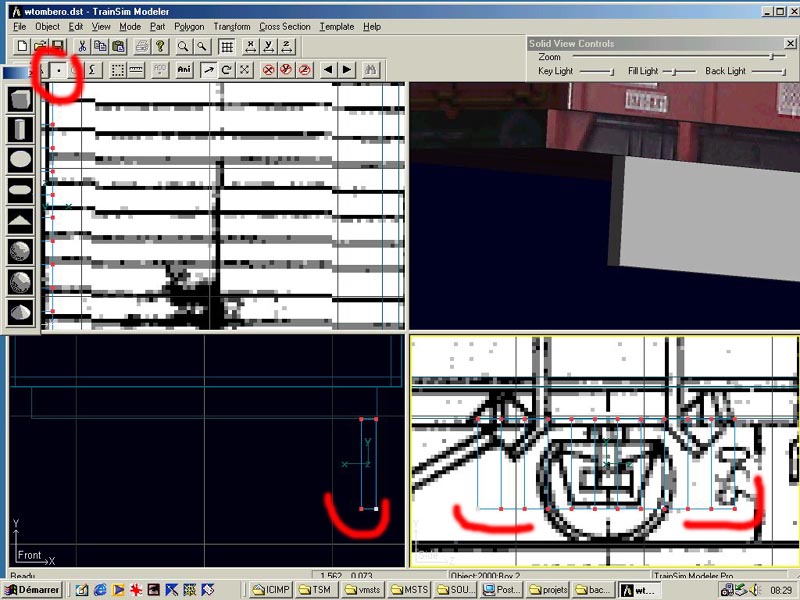
Task: Pick the pyramid primitive shape
Action: [21, 221]
